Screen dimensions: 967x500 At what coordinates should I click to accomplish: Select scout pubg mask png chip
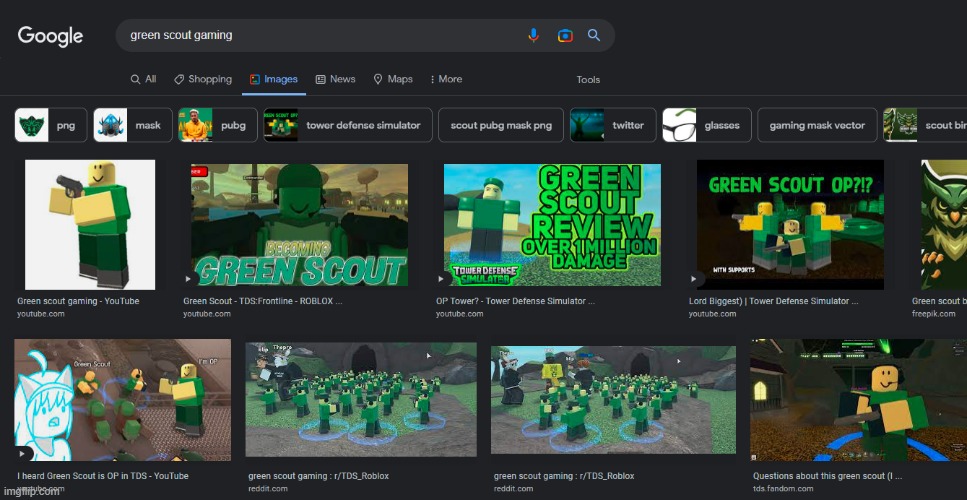click(501, 125)
